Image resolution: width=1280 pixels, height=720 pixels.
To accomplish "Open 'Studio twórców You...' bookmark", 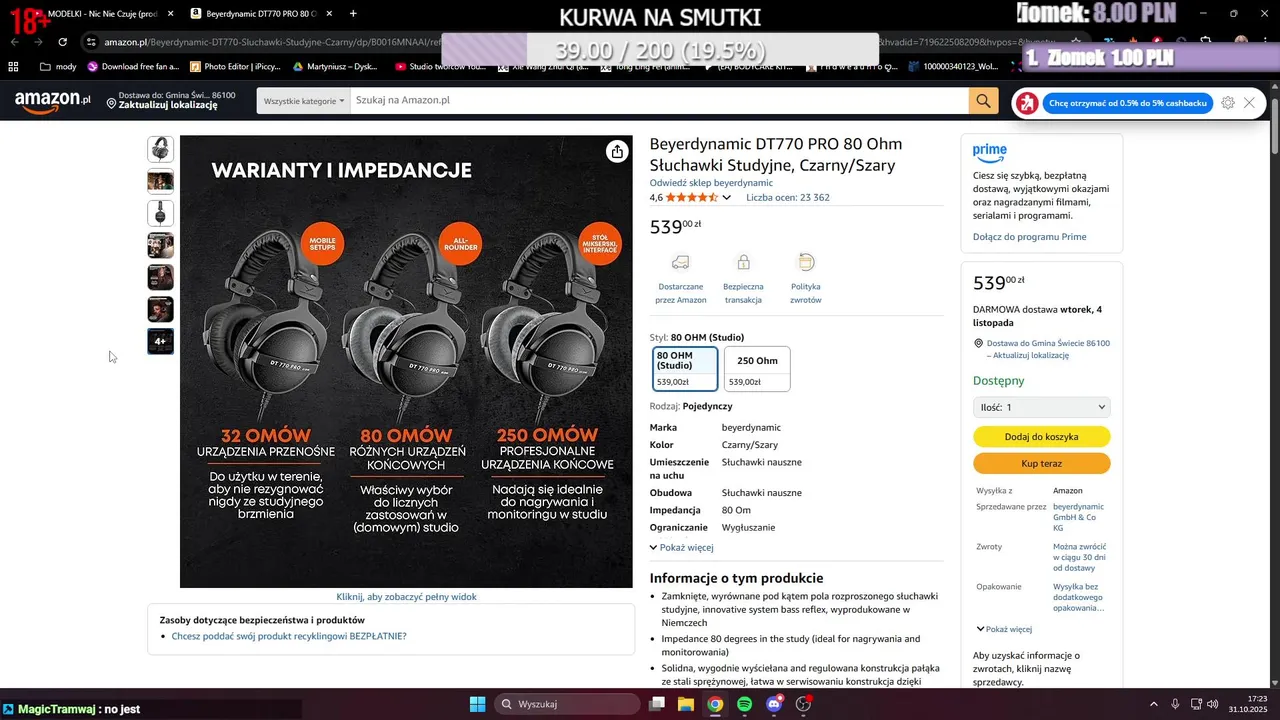I will point(441,67).
